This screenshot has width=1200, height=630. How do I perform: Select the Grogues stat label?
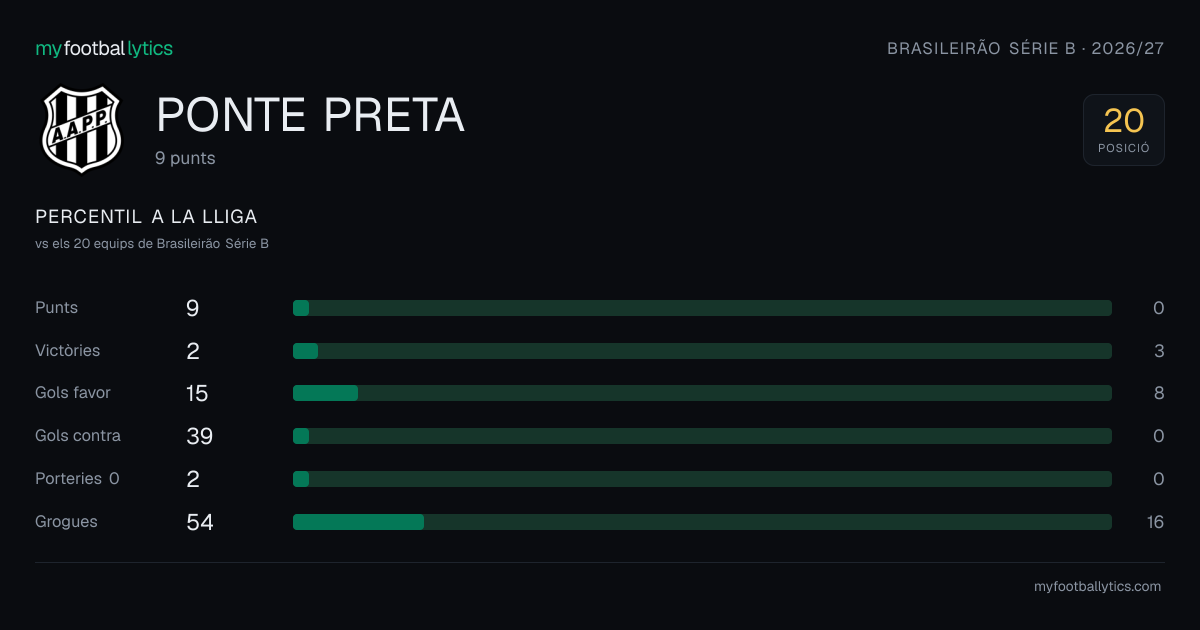coord(66,522)
